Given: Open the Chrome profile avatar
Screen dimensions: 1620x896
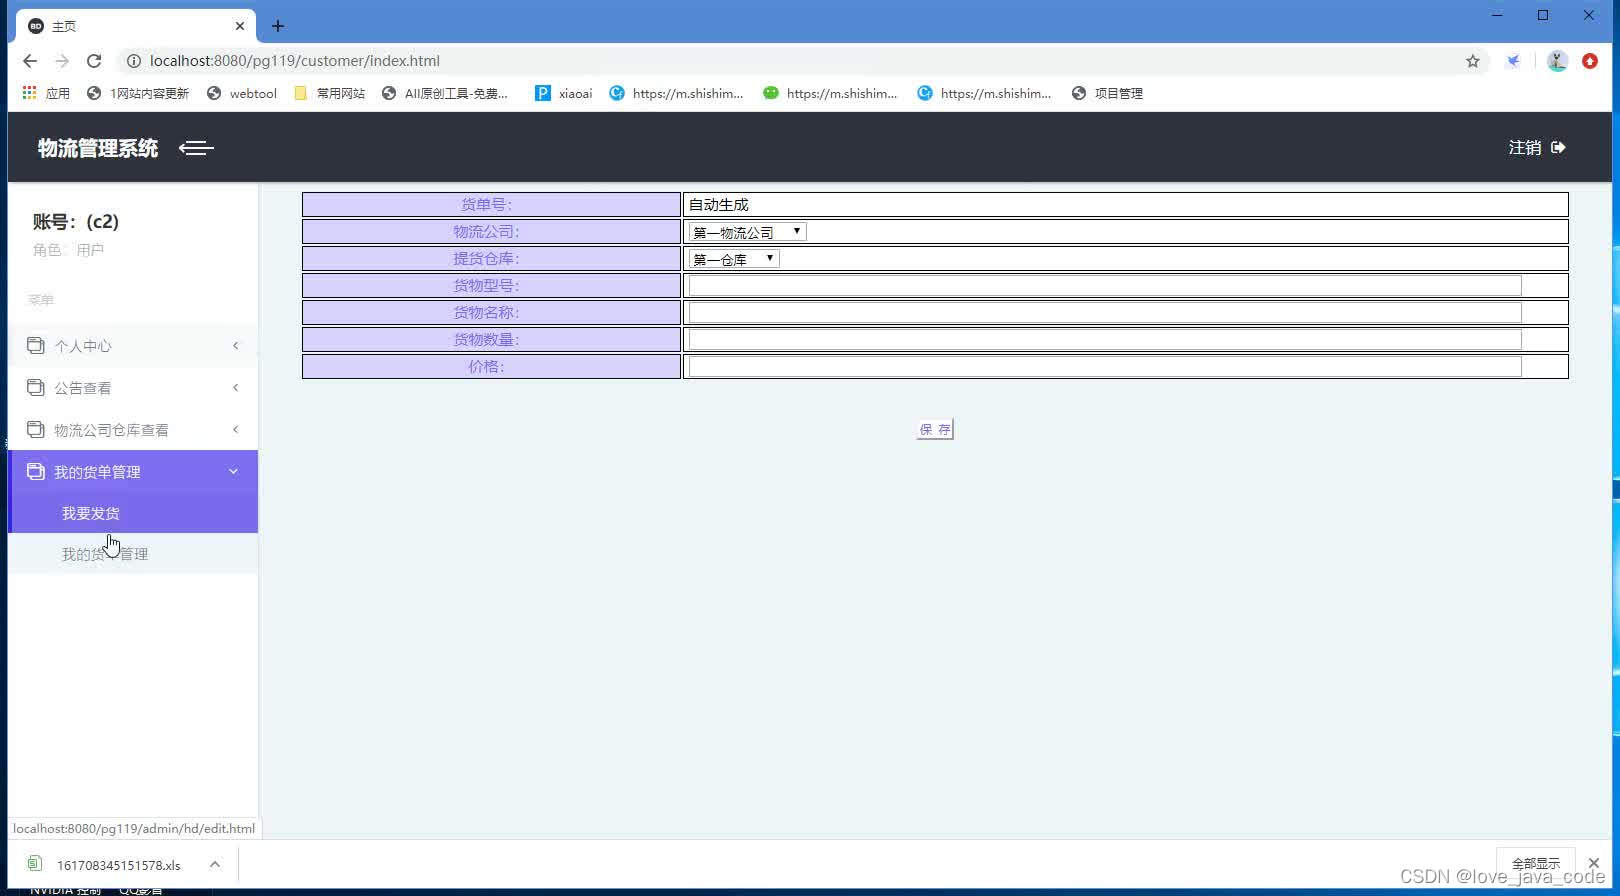Looking at the screenshot, I should tap(1557, 61).
